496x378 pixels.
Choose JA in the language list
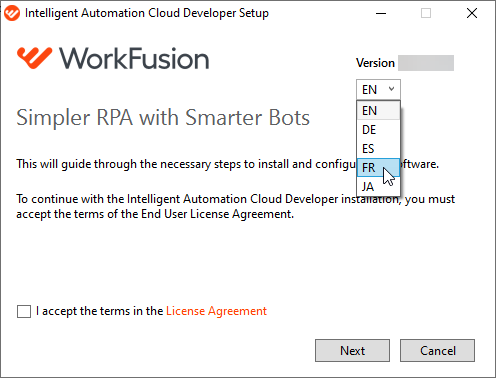(x=378, y=187)
